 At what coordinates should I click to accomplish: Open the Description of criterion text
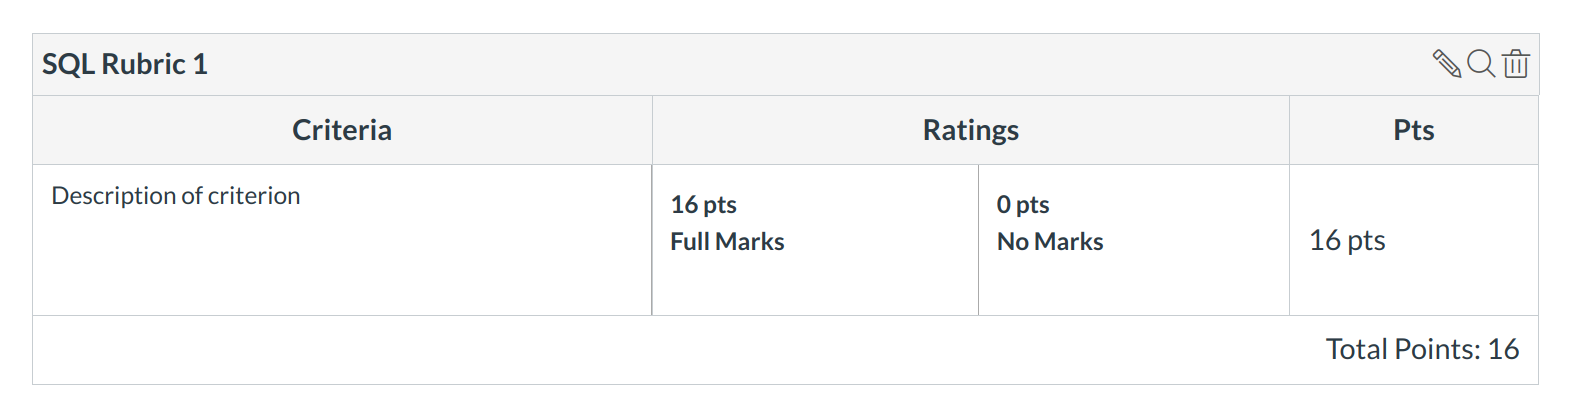coord(176,196)
